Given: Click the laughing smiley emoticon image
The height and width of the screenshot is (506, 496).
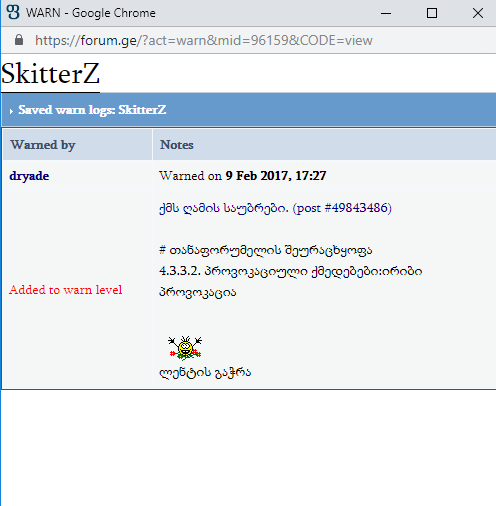Looking at the screenshot, I should tap(185, 348).
